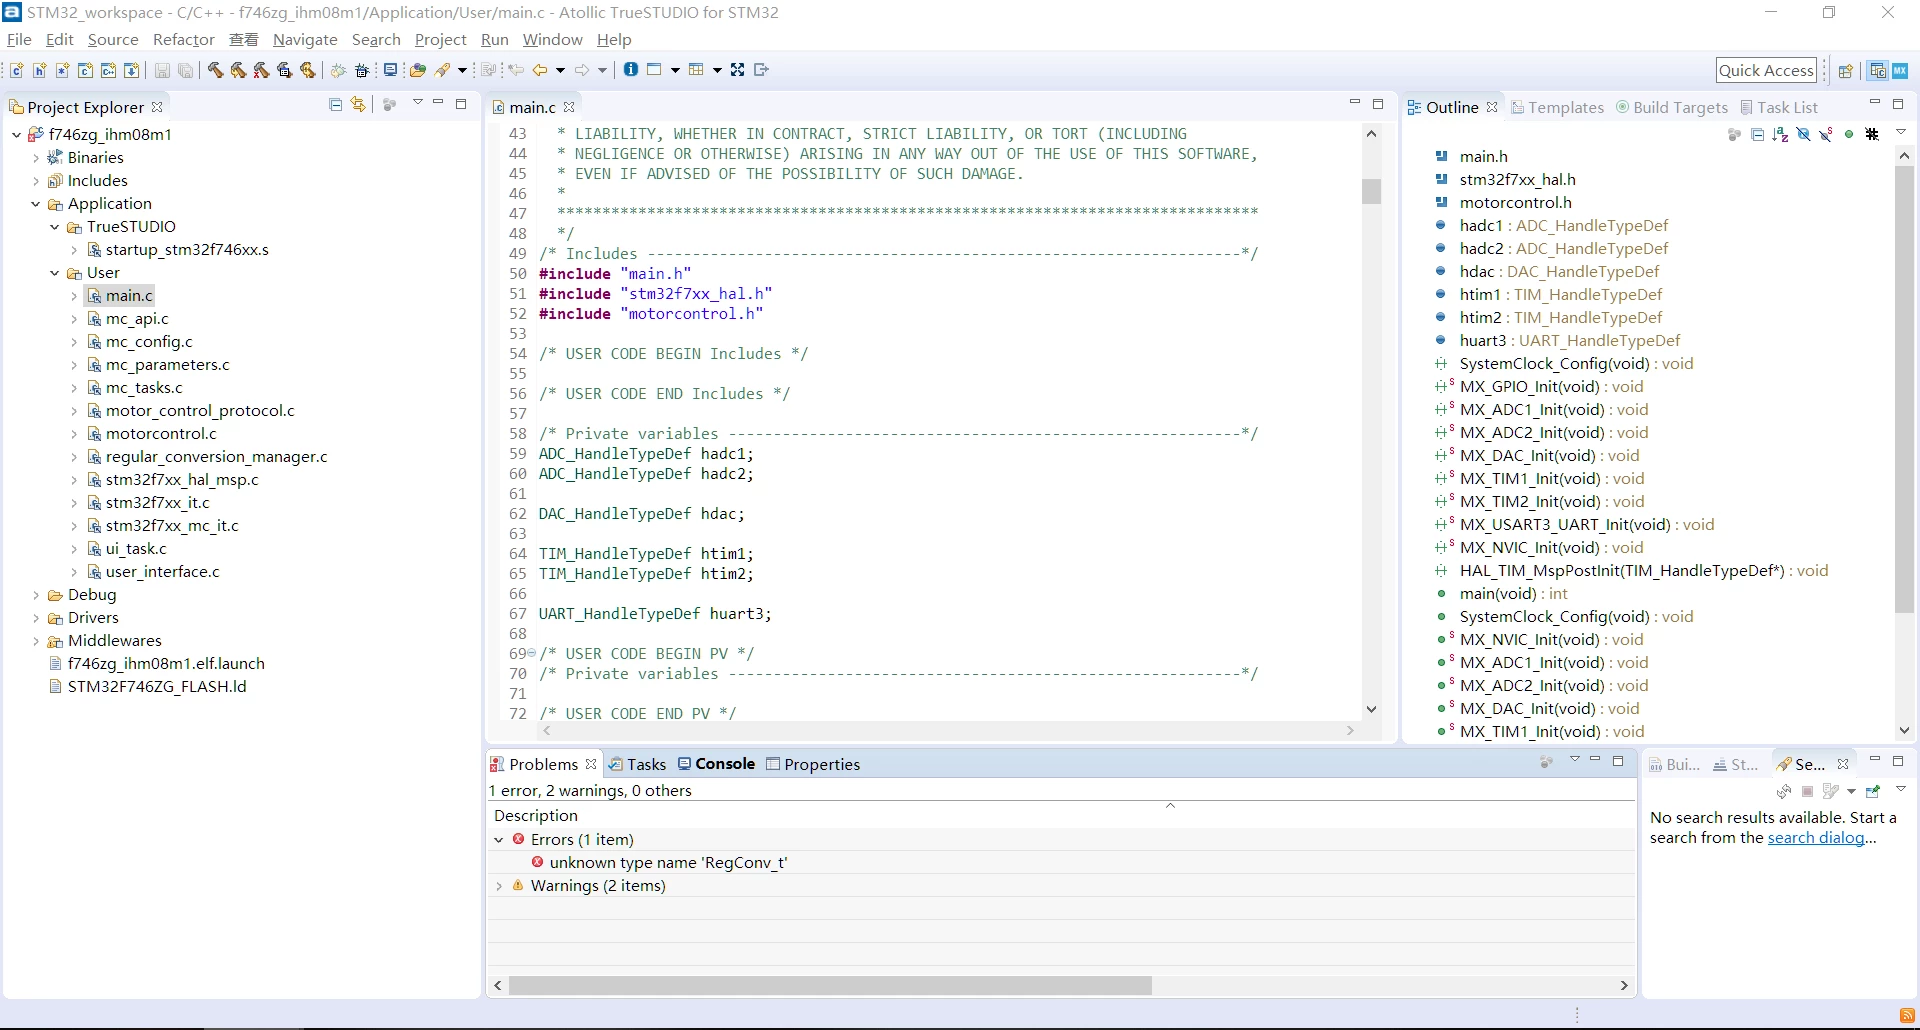Collapse the Application folder

36,203
